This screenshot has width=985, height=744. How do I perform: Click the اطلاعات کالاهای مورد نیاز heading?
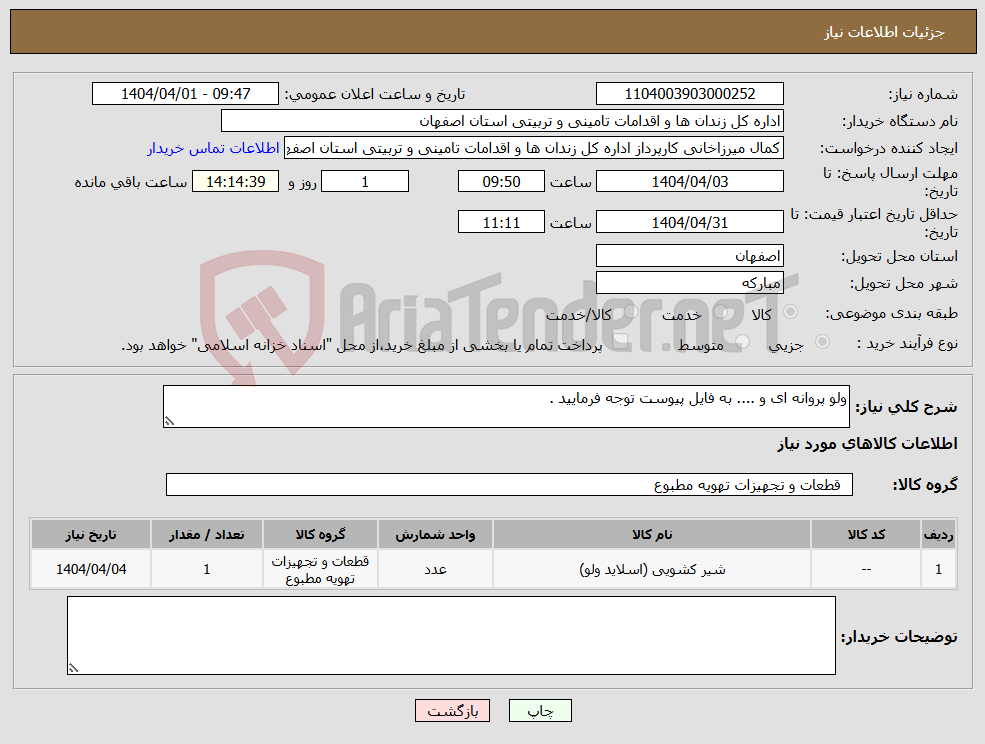tap(867, 444)
